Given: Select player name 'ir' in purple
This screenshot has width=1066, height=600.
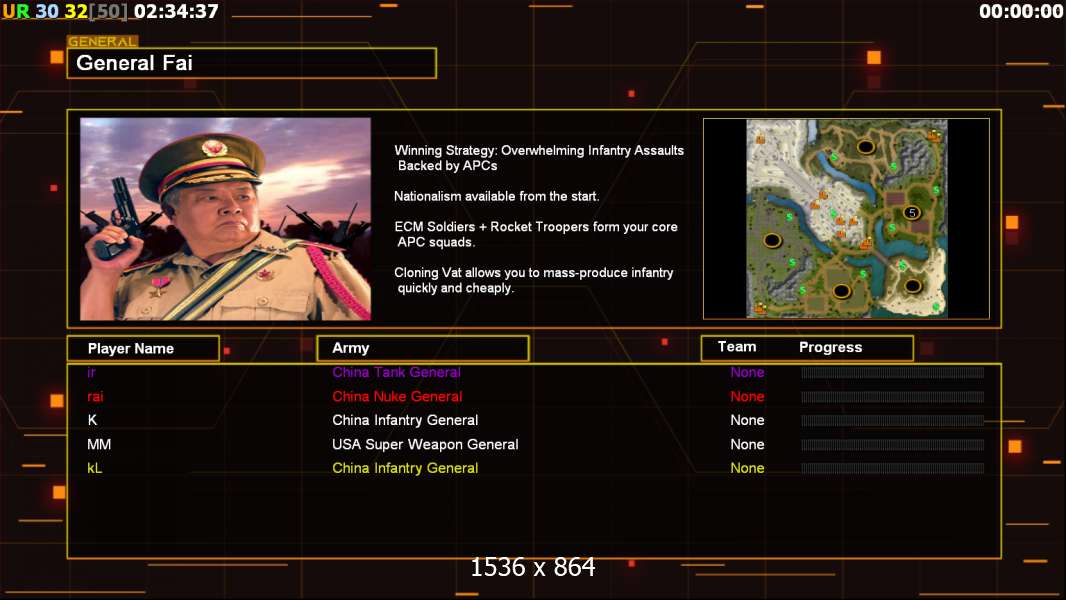Looking at the screenshot, I should 91,372.
